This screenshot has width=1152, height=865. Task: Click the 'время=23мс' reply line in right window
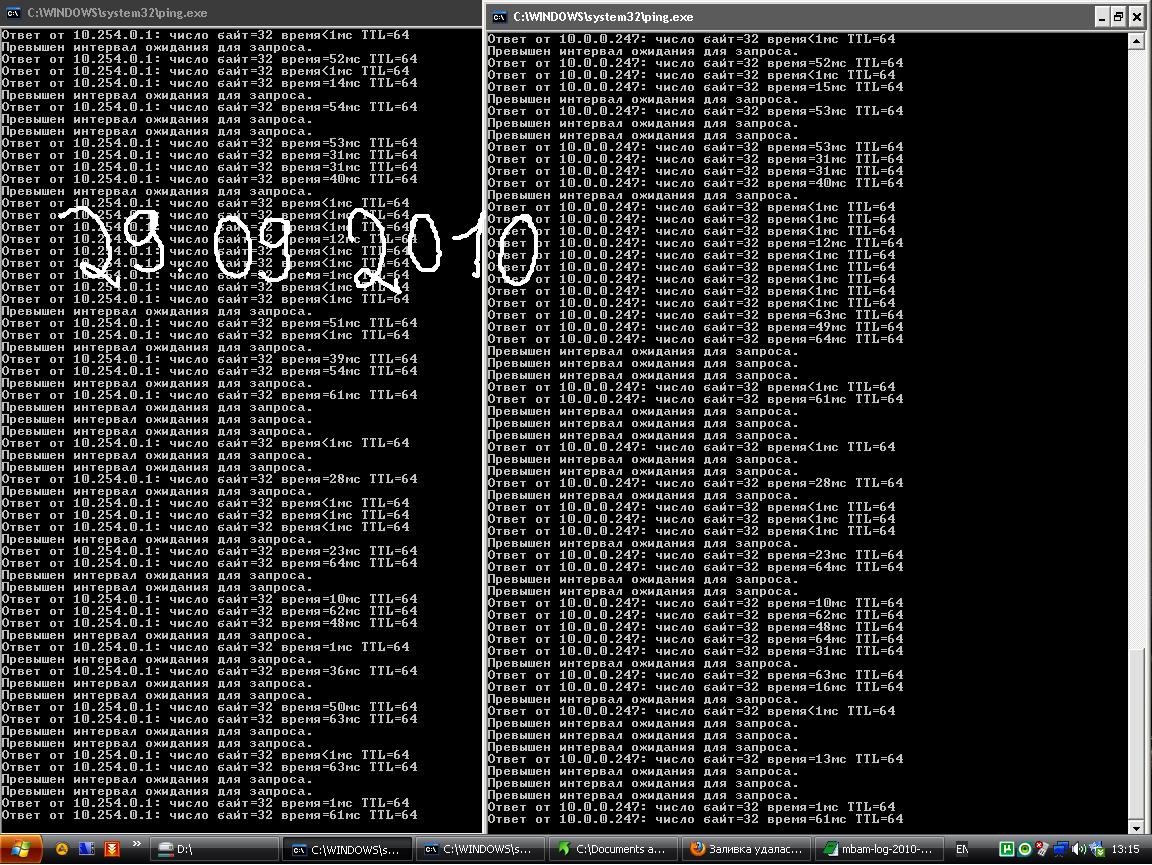click(x=695, y=555)
